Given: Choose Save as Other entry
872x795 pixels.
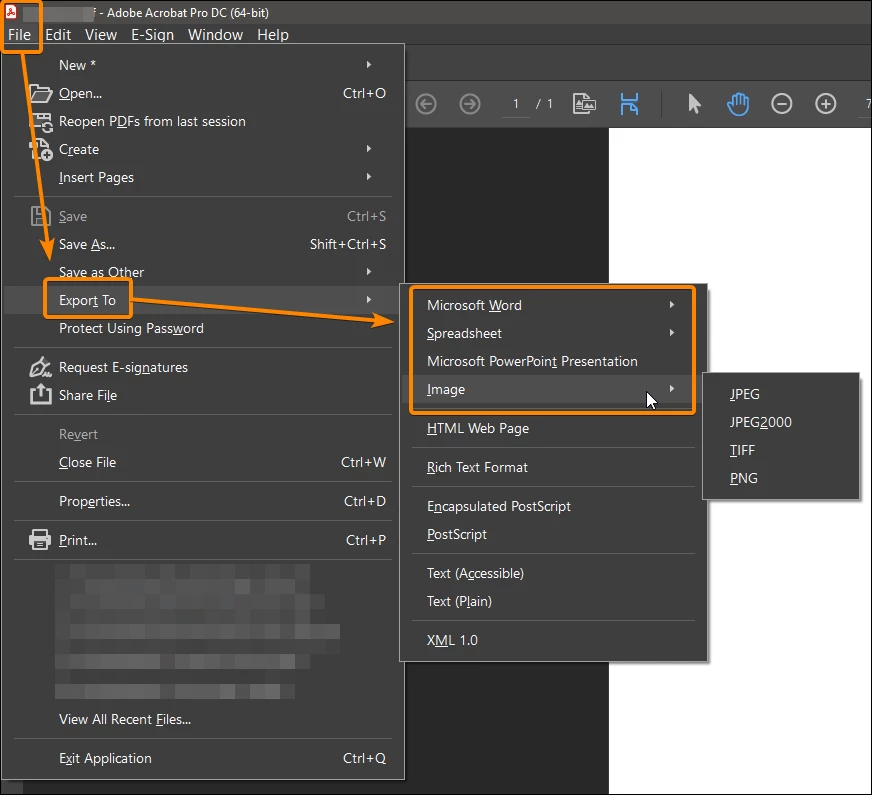Looking at the screenshot, I should point(204,272).
